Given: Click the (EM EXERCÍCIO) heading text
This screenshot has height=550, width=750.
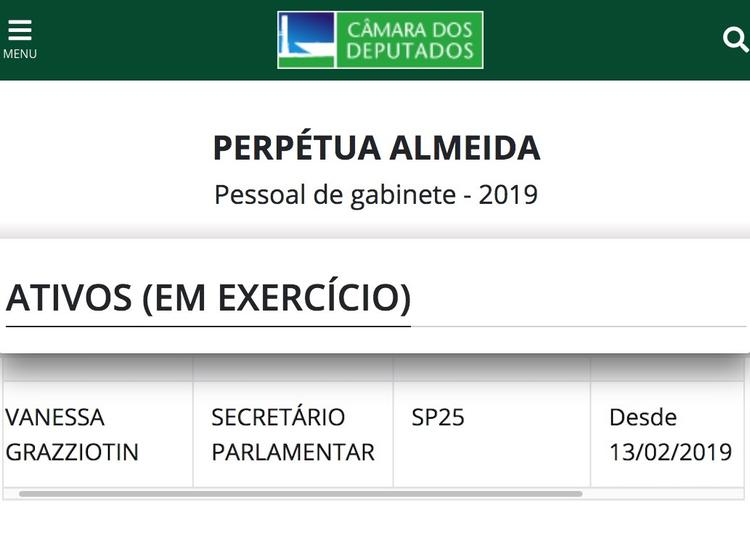Looking at the screenshot, I should [276, 298].
